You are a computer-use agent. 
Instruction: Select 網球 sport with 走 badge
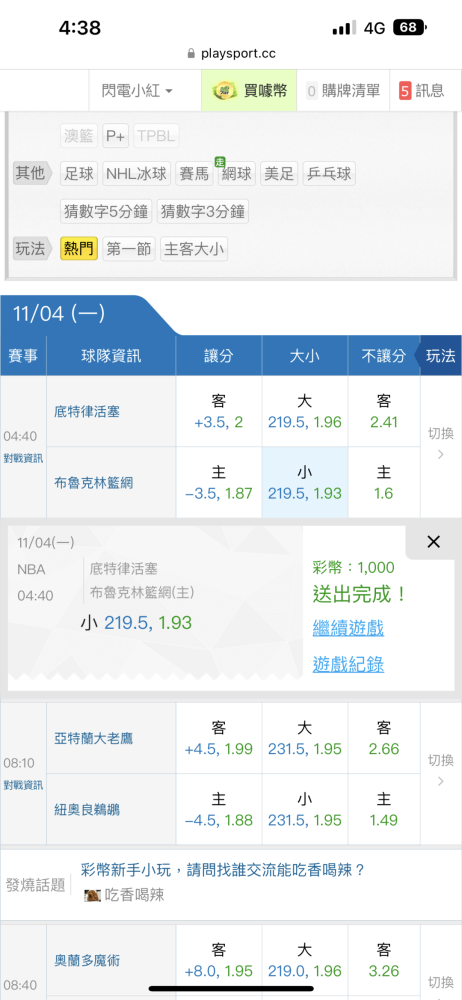[236, 173]
